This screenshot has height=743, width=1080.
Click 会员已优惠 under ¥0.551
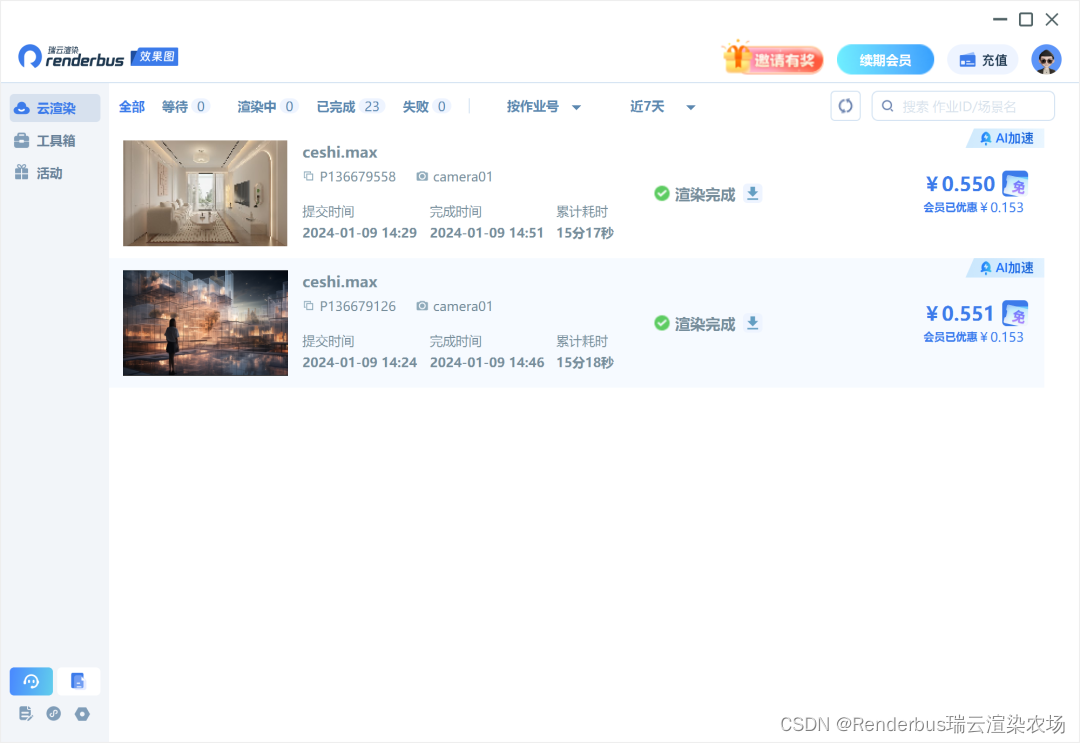pyautogui.click(x=973, y=337)
